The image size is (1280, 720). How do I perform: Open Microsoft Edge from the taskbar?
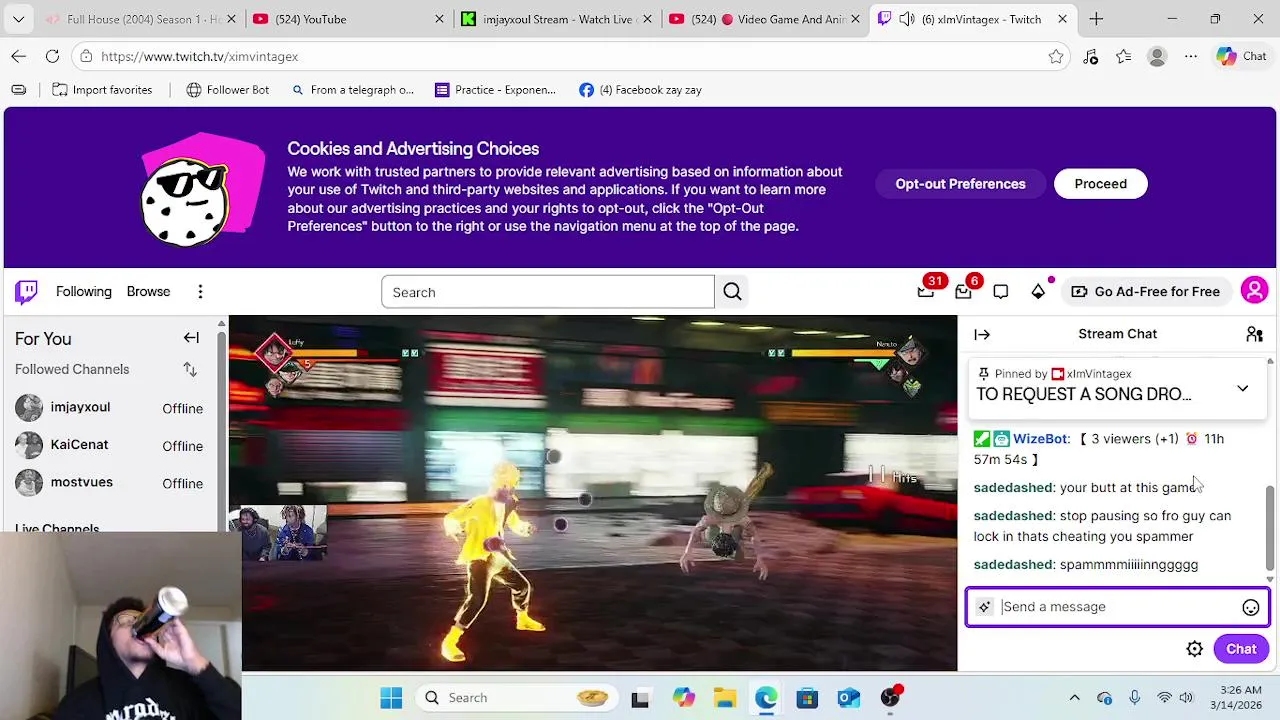[x=766, y=698]
